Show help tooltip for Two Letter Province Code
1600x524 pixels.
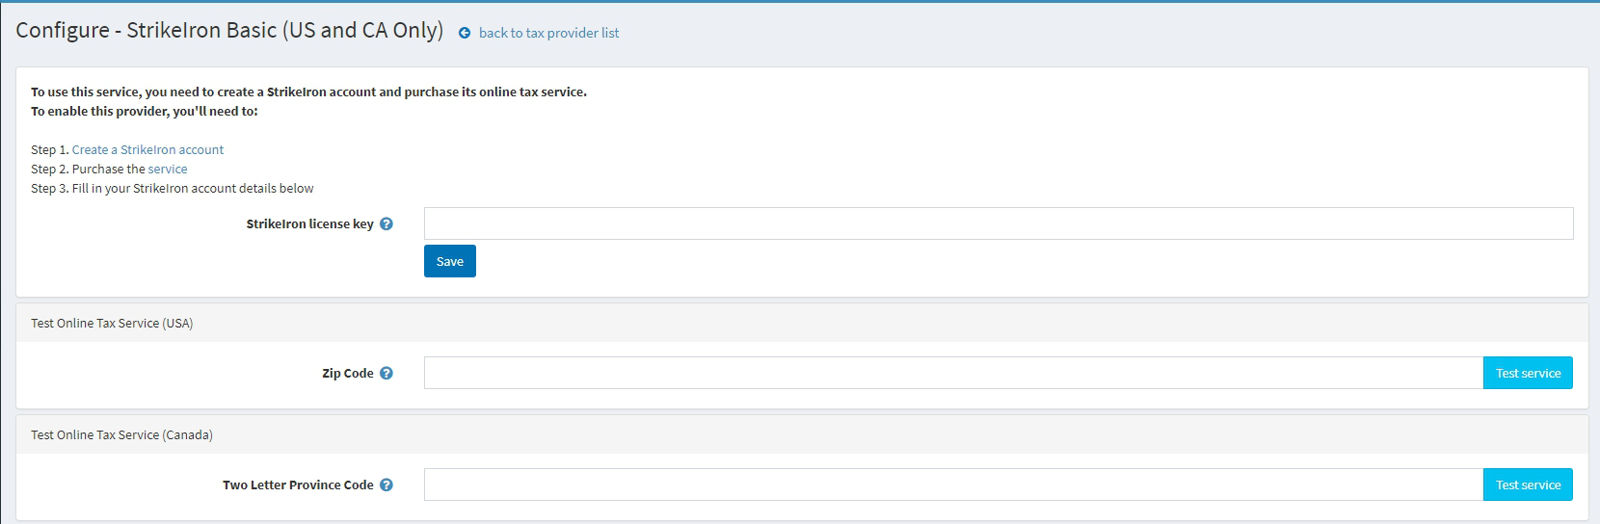point(386,485)
